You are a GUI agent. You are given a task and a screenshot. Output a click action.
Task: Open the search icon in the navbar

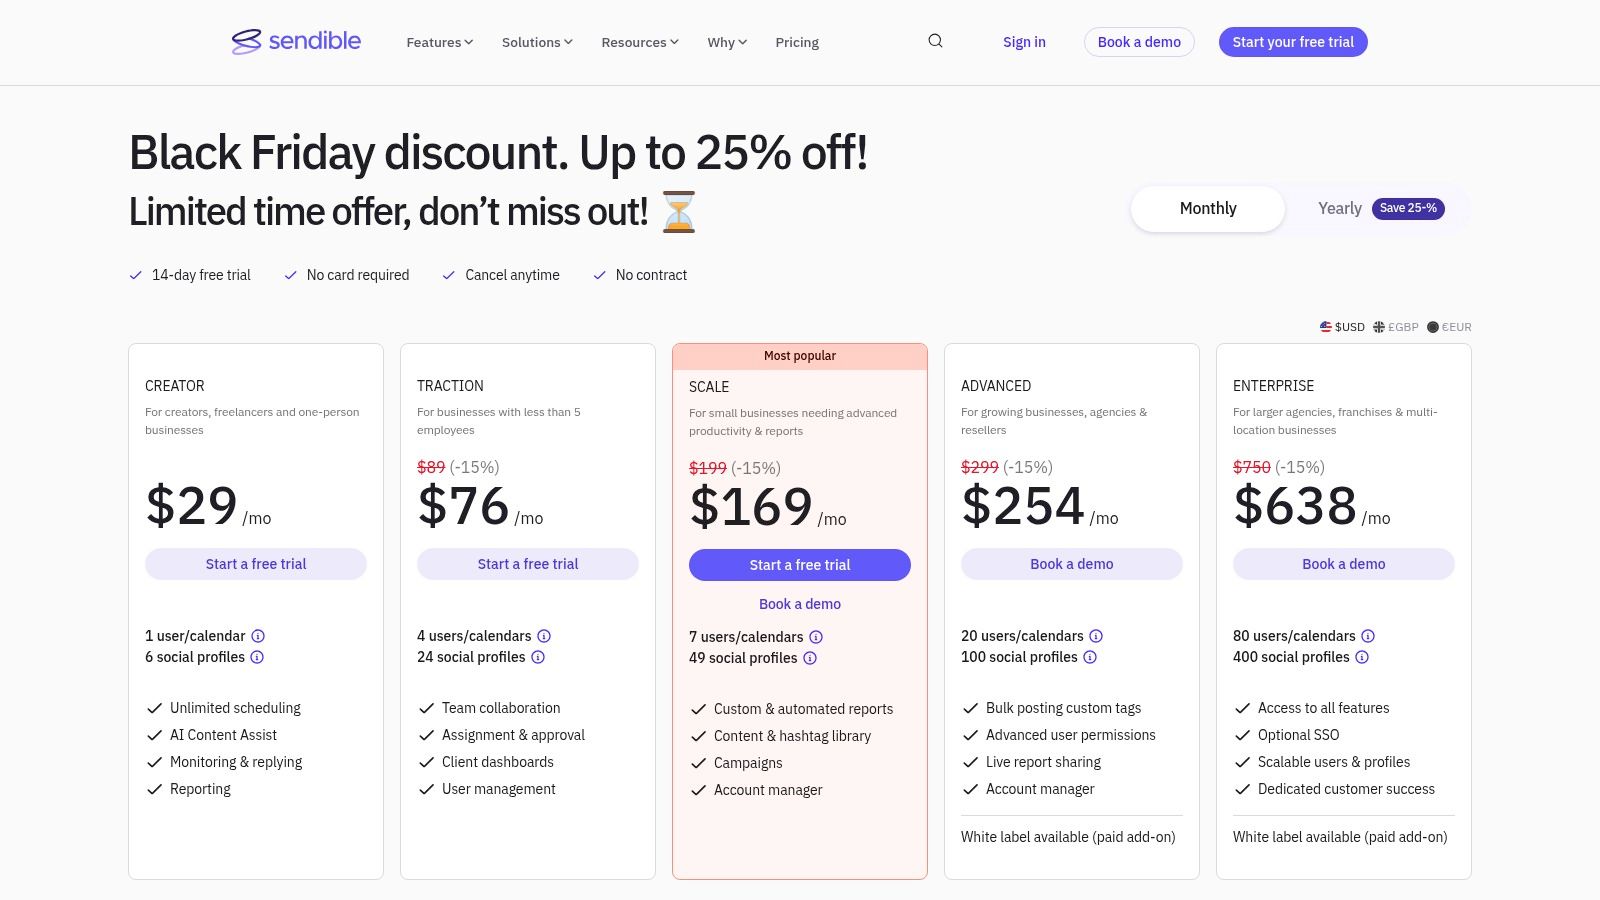click(x=934, y=41)
